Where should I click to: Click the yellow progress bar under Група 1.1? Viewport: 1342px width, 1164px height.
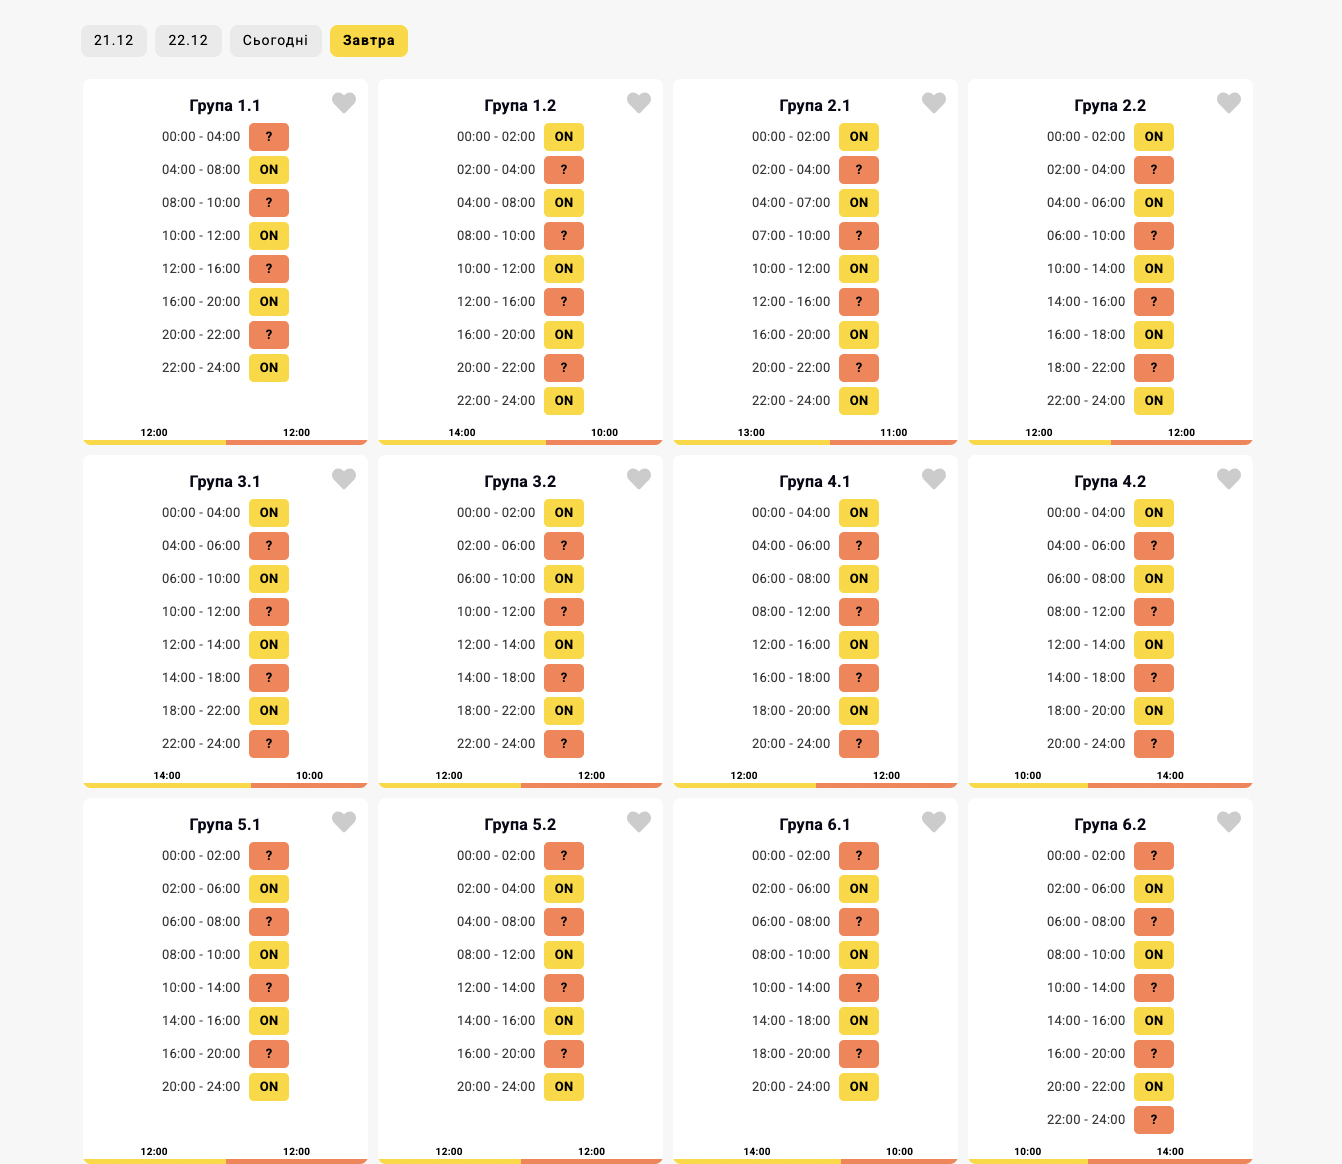pos(154,442)
